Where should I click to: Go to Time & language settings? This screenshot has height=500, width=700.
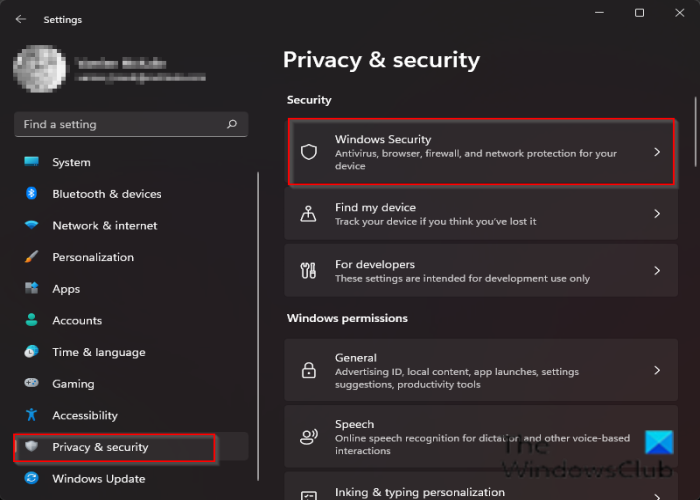[98, 352]
